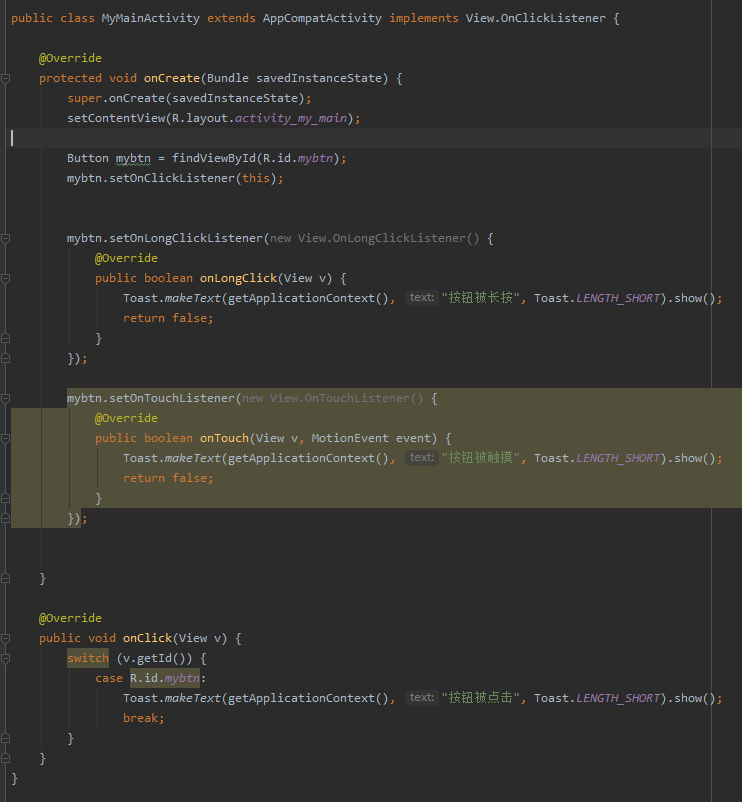The height and width of the screenshot is (802, 742).
Task: Click the fold end marker at onCreate's closing brace
Action: [x=6, y=578]
